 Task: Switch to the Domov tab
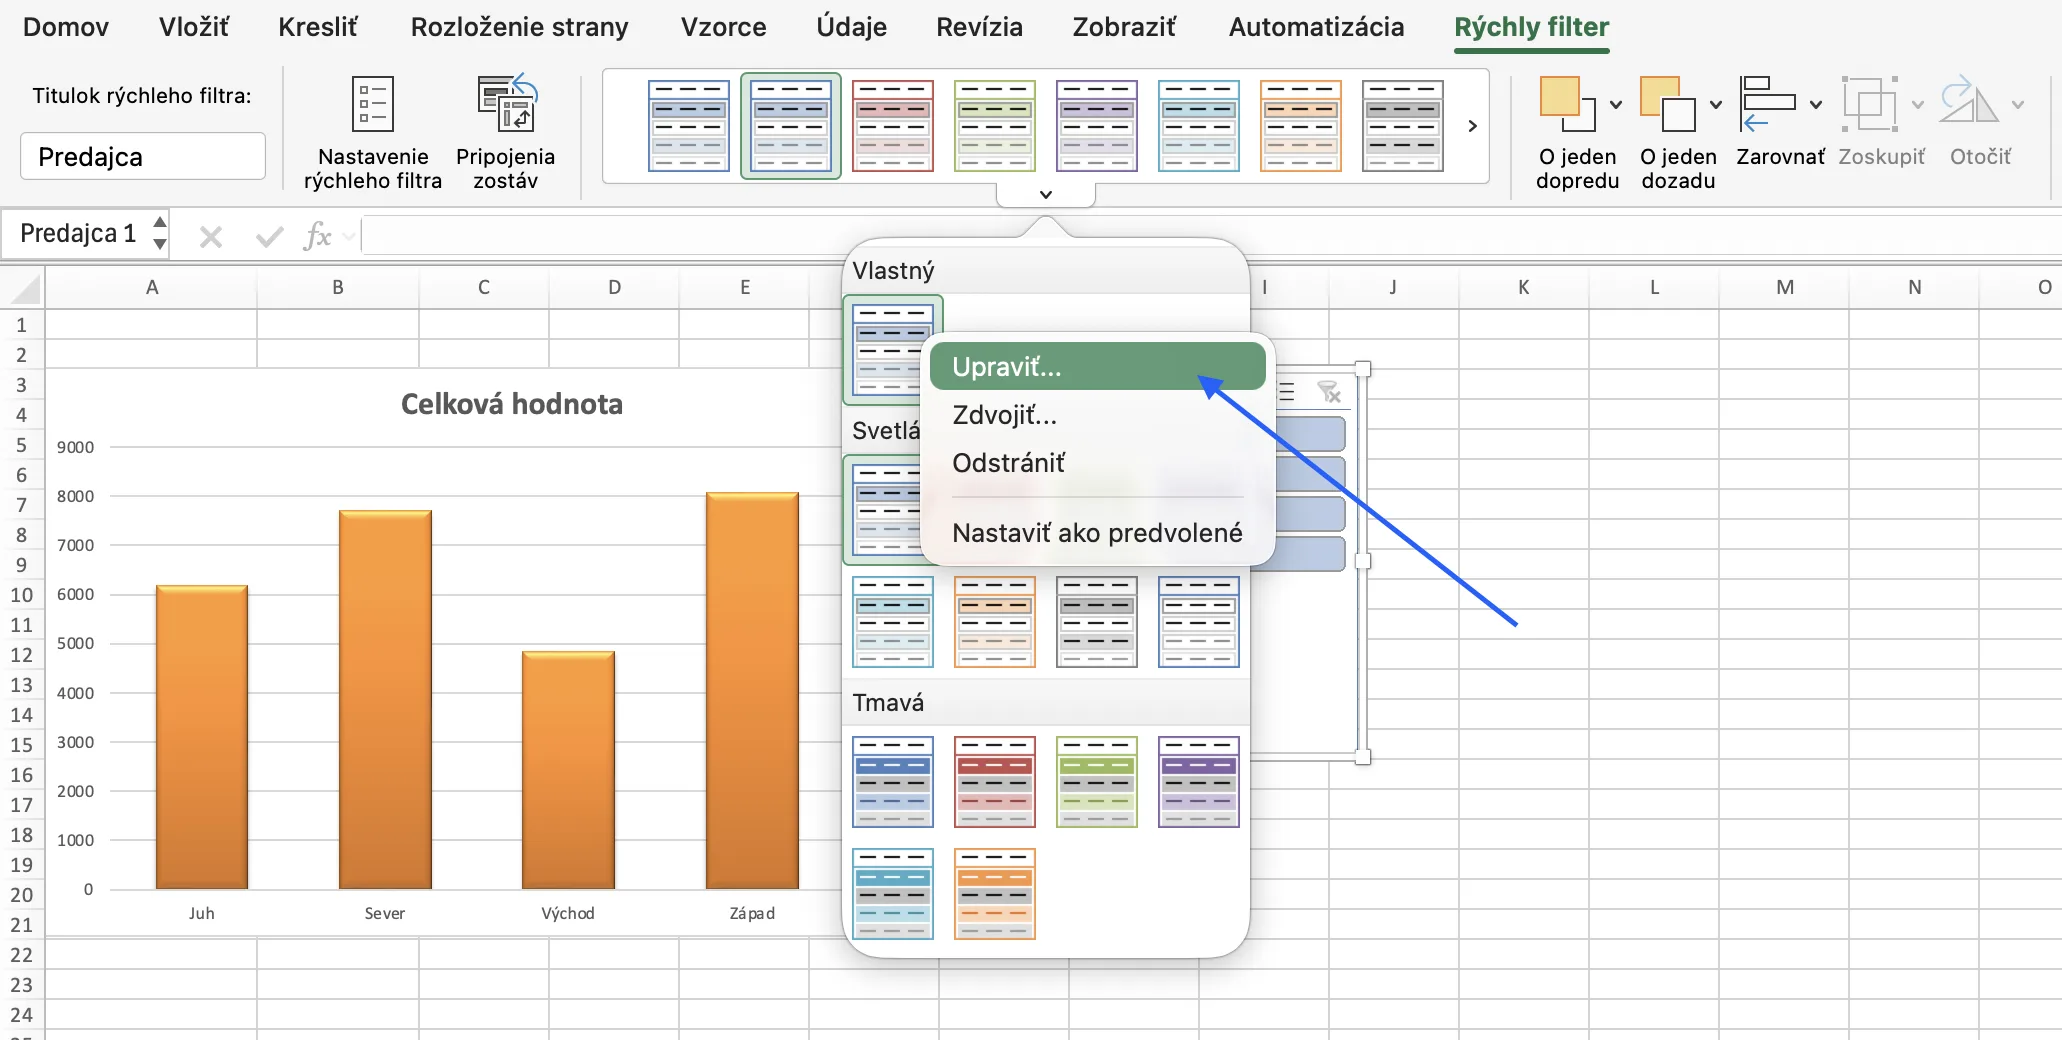tap(66, 27)
